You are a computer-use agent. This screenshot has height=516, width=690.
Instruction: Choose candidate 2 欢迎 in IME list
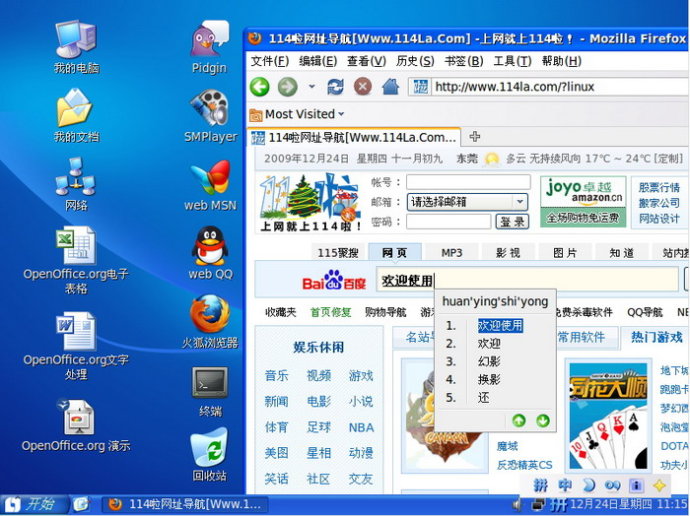(x=489, y=344)
